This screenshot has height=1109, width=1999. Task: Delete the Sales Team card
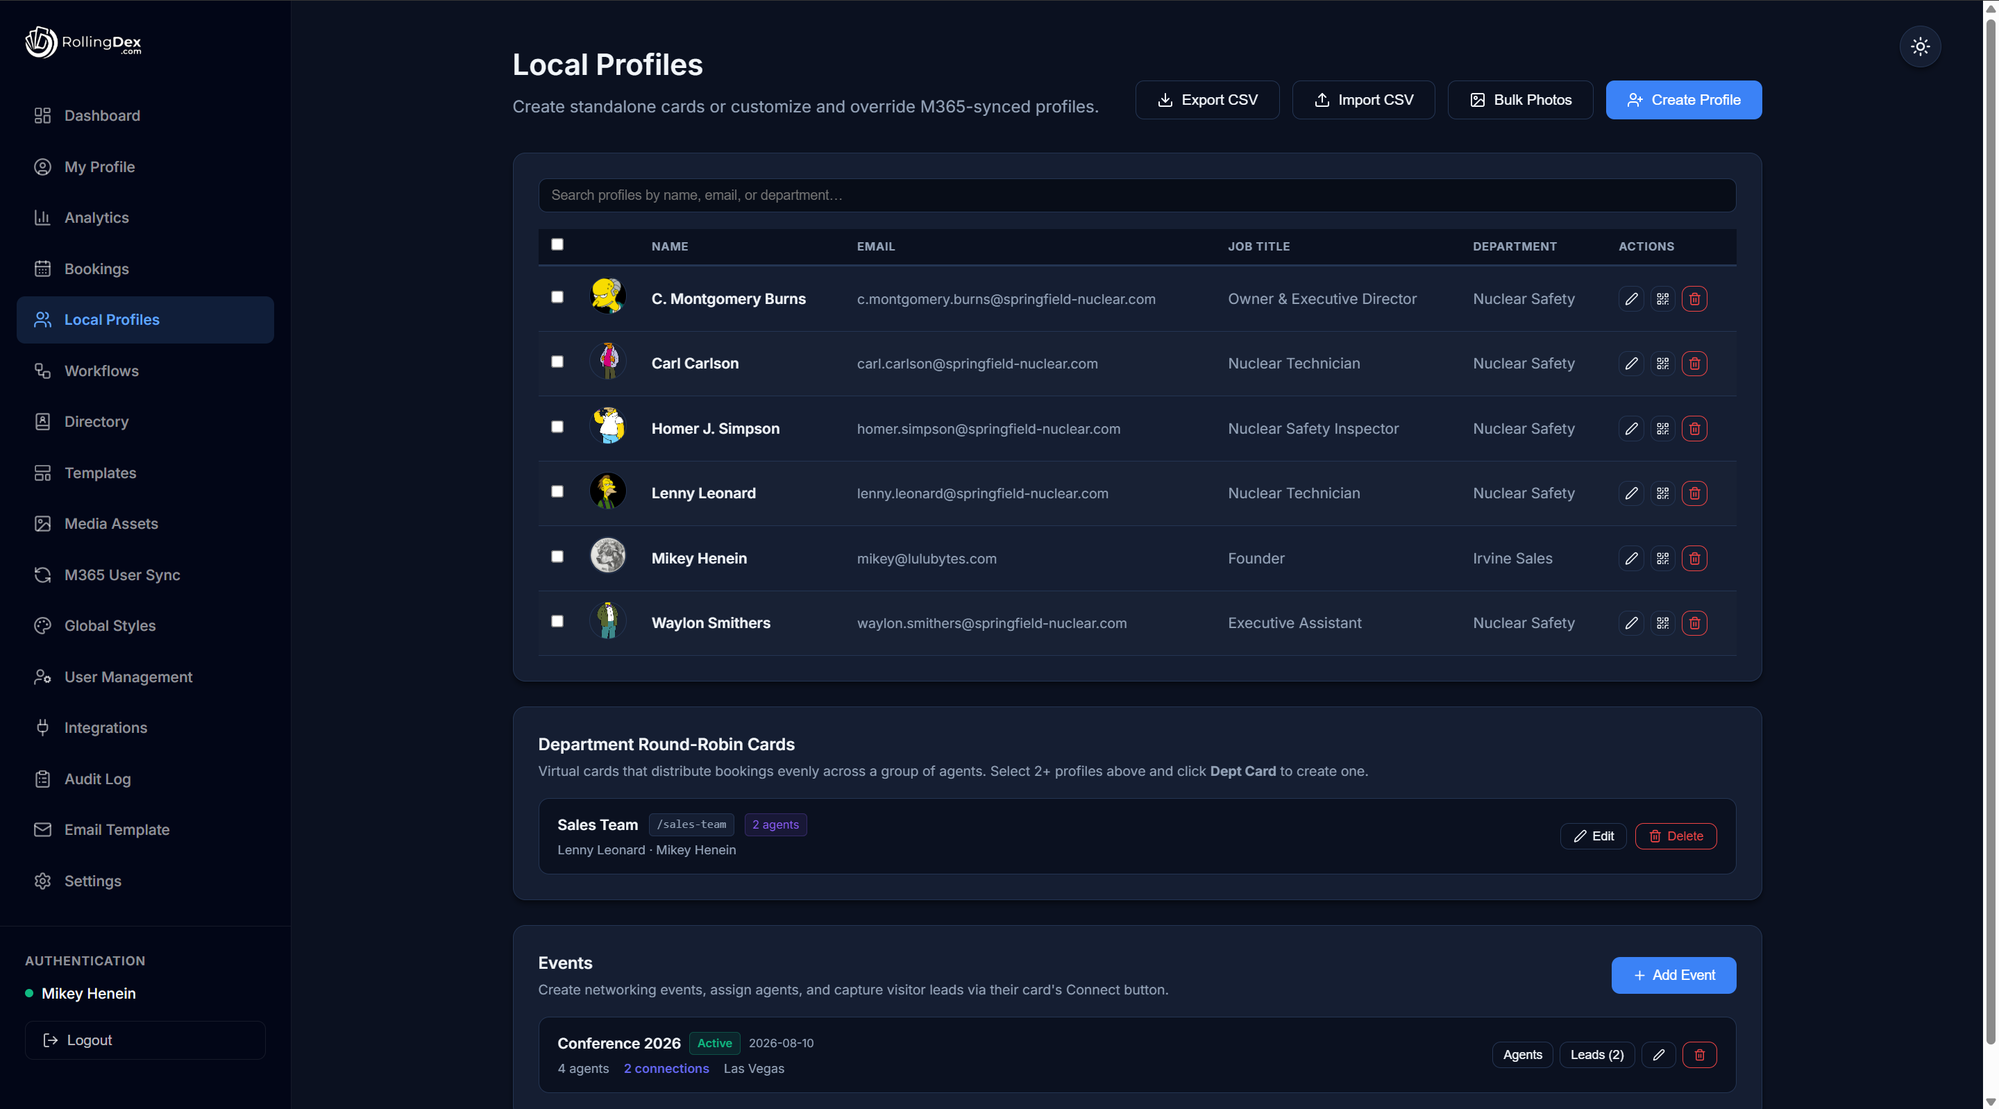click(1675, 836)
